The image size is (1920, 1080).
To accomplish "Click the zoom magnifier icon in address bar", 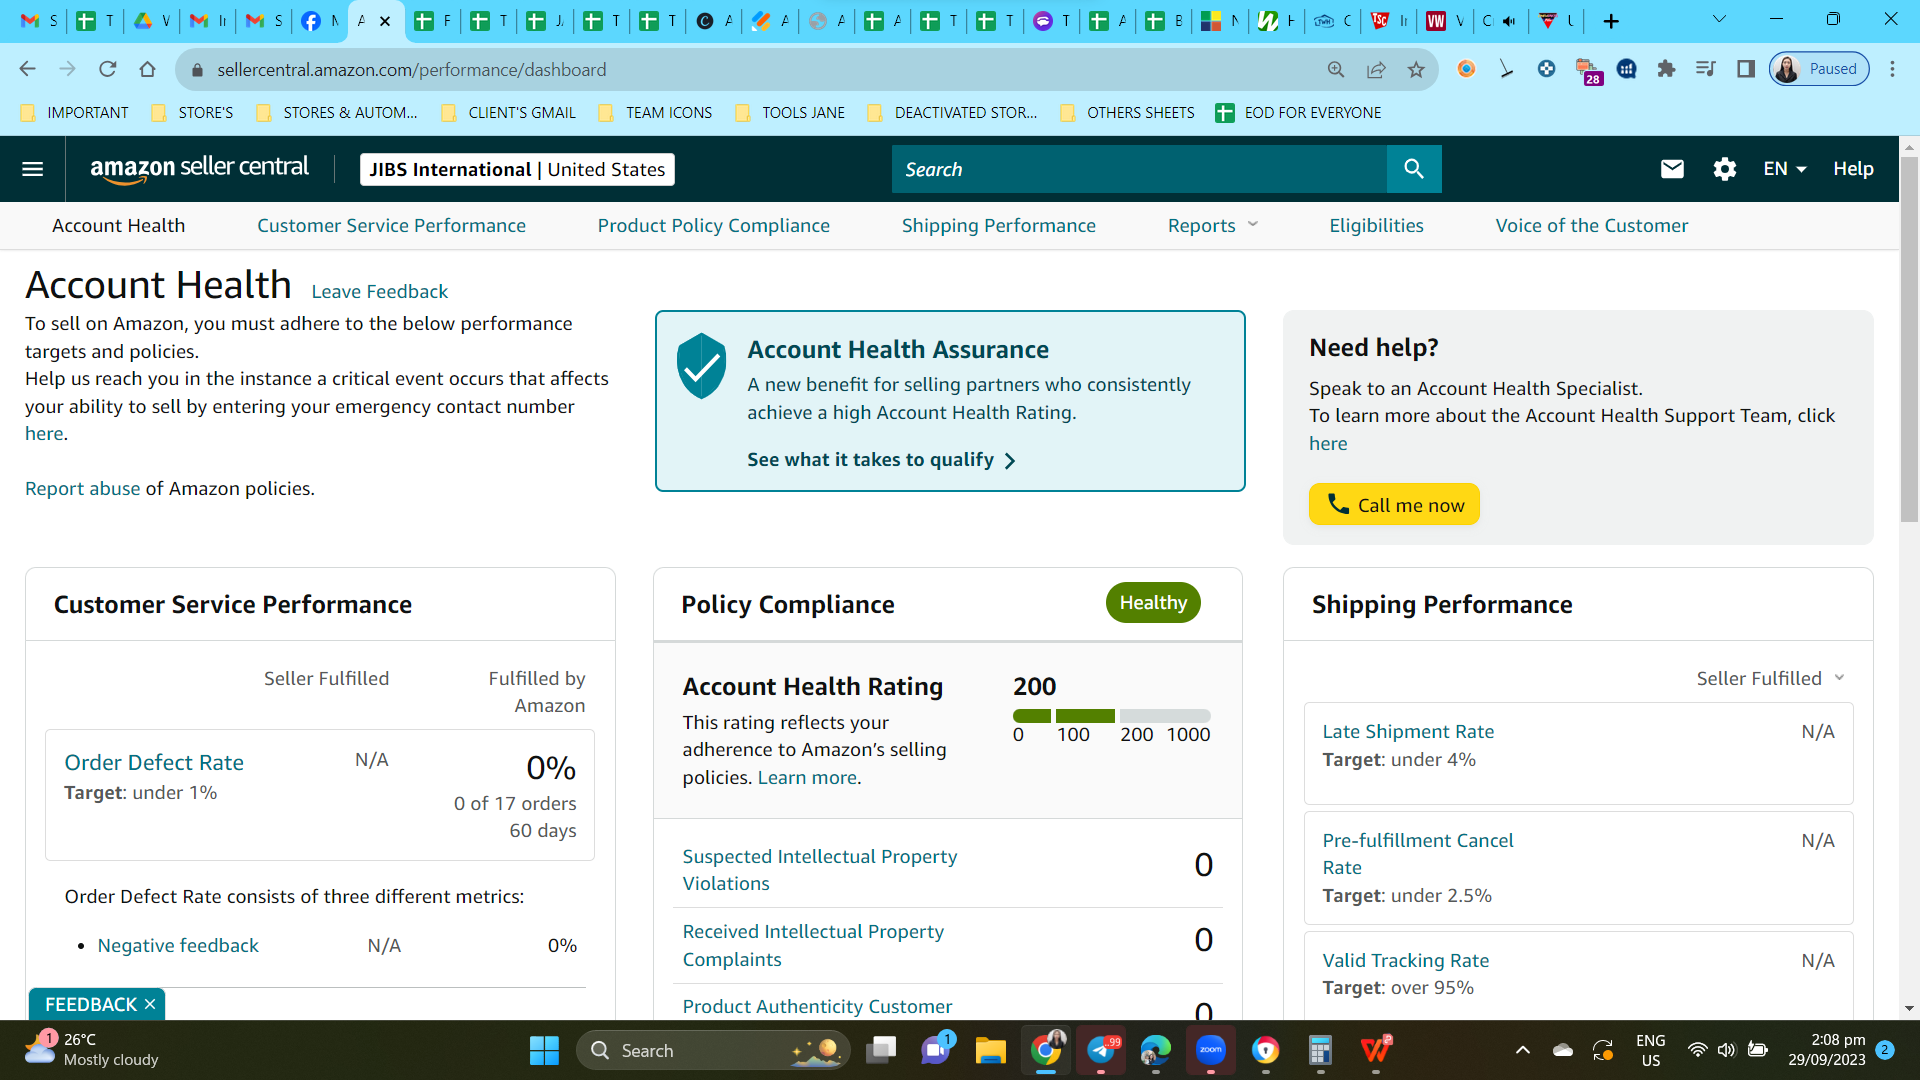I will tap(1336, 69).
